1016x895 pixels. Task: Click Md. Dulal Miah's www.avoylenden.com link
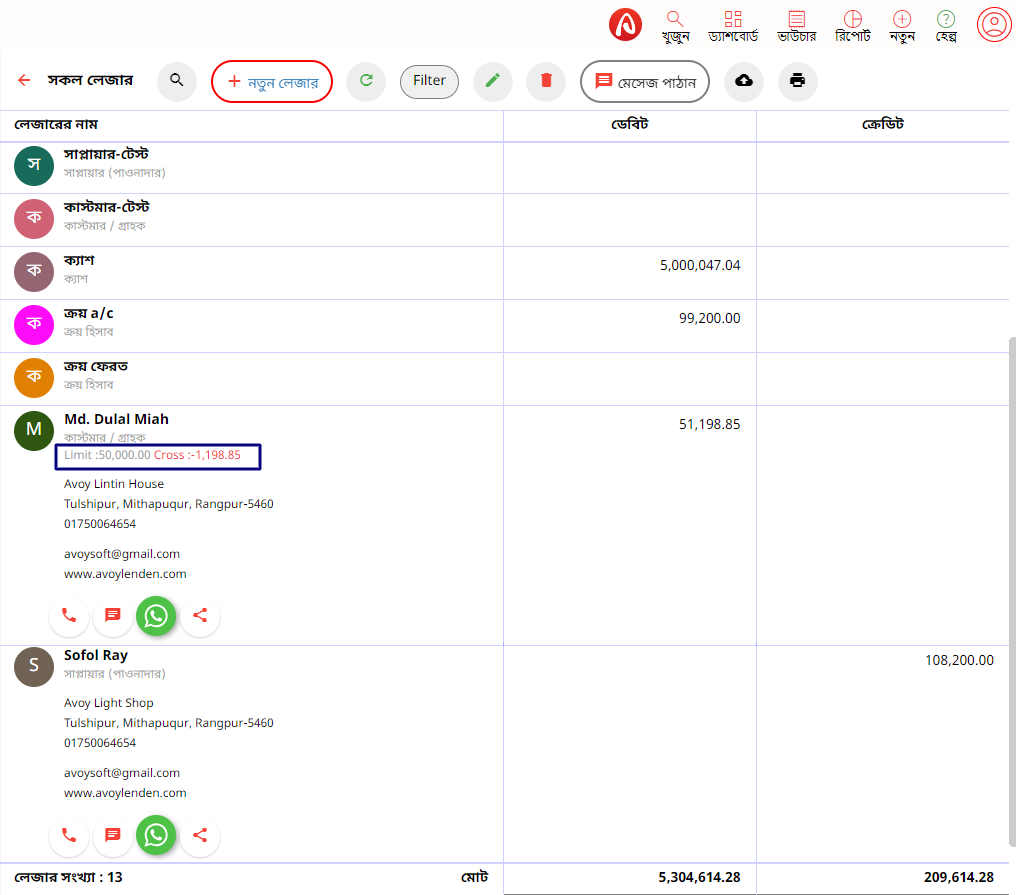point(125,574)
